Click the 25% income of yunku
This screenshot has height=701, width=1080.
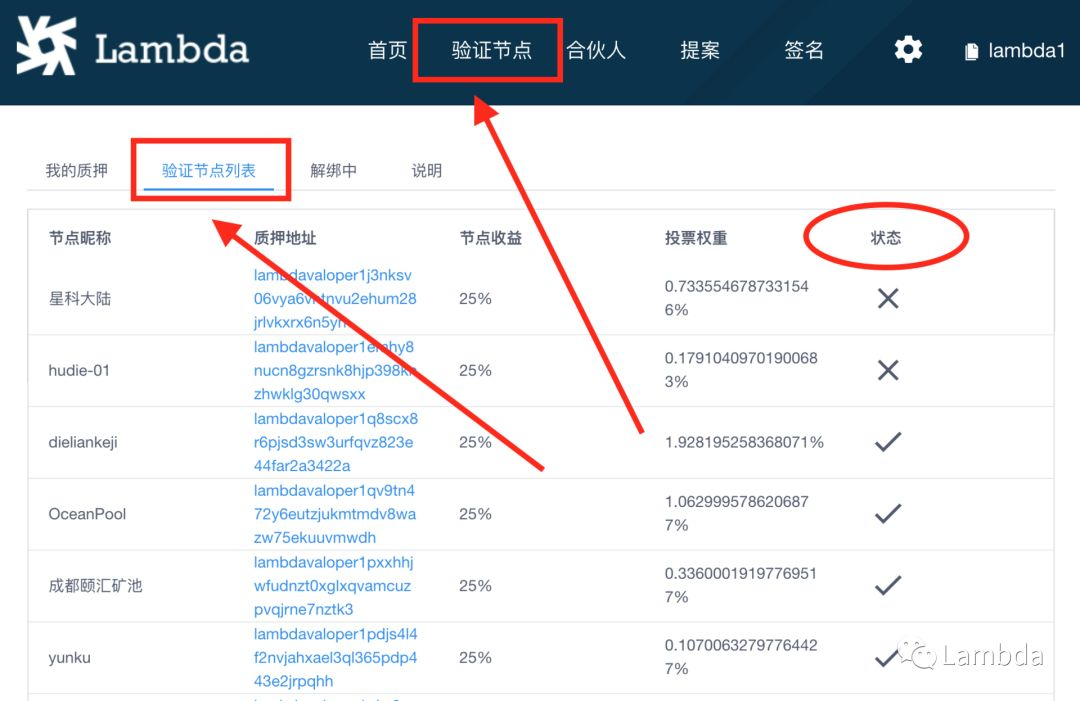(475, 658)
